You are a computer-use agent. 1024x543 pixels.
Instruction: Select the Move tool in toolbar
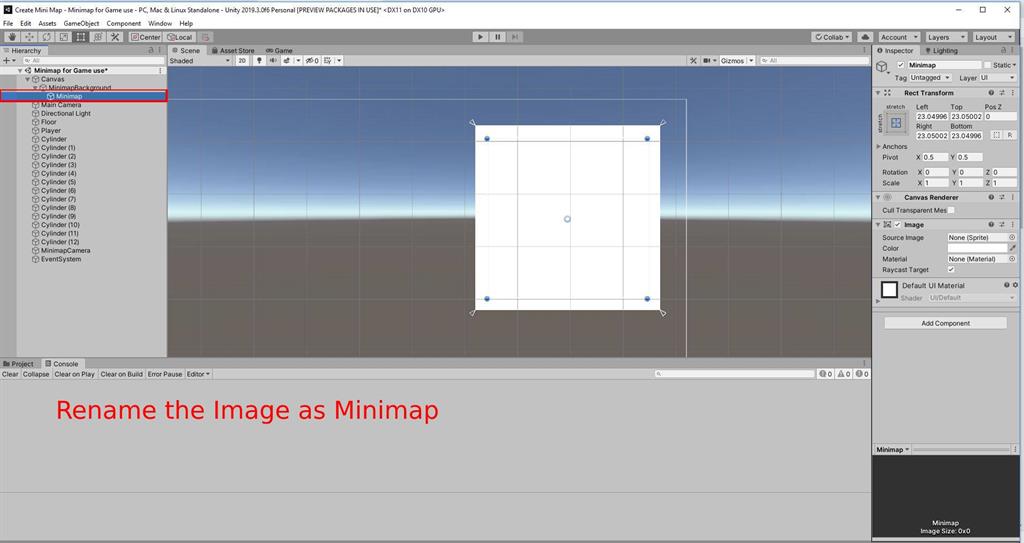[x=29, y=37]
